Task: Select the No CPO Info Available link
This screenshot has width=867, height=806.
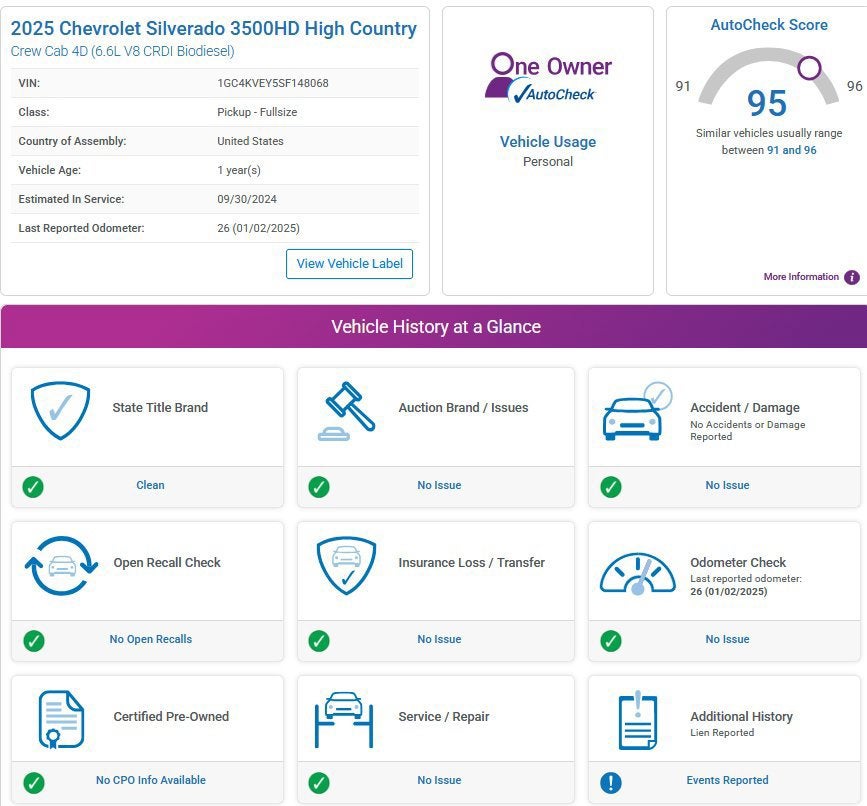Action: click(150, 780)
